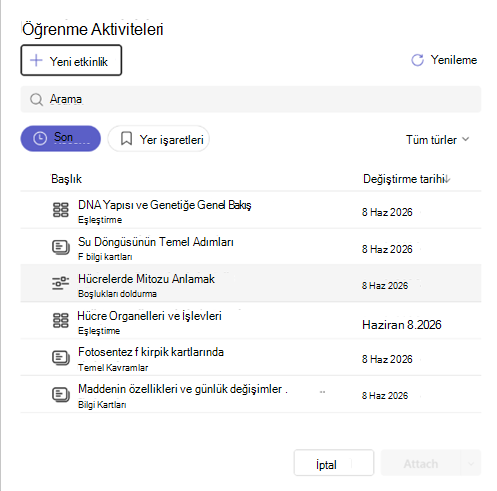Select Su Döngüsünün Temel Adımları row
Image resolution: width=497 pixels, height=491 pixels.
click(251, 247)
